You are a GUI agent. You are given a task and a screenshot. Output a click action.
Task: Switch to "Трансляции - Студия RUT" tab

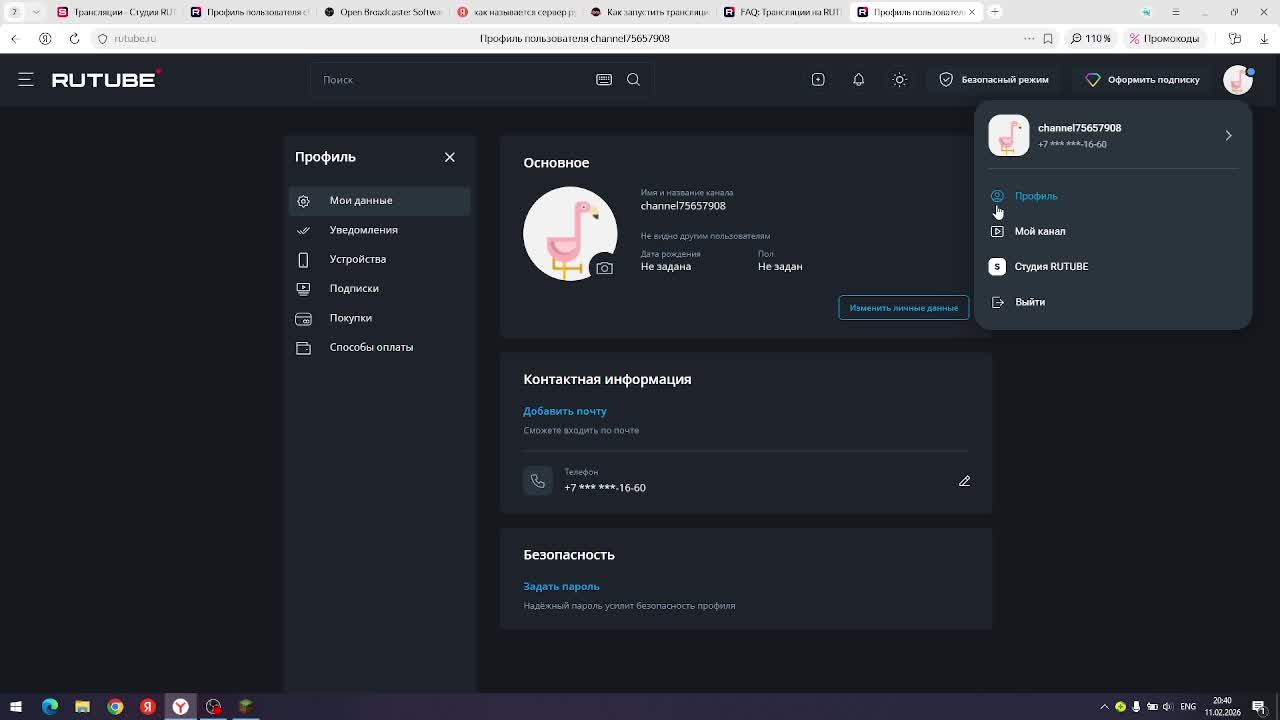(x=115, y=12)
